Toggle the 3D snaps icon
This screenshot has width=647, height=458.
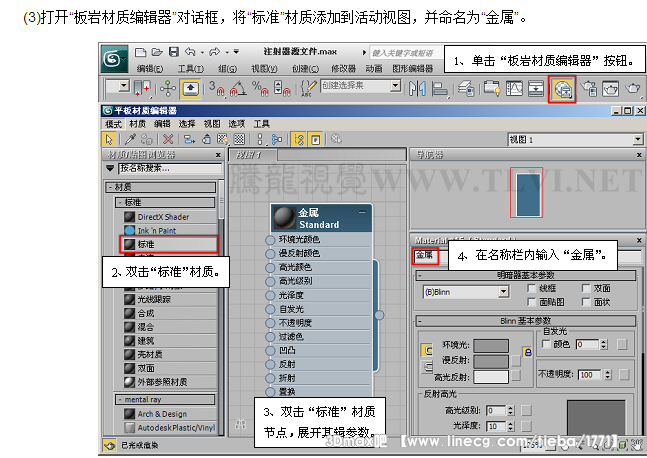[x=217, y=88]
